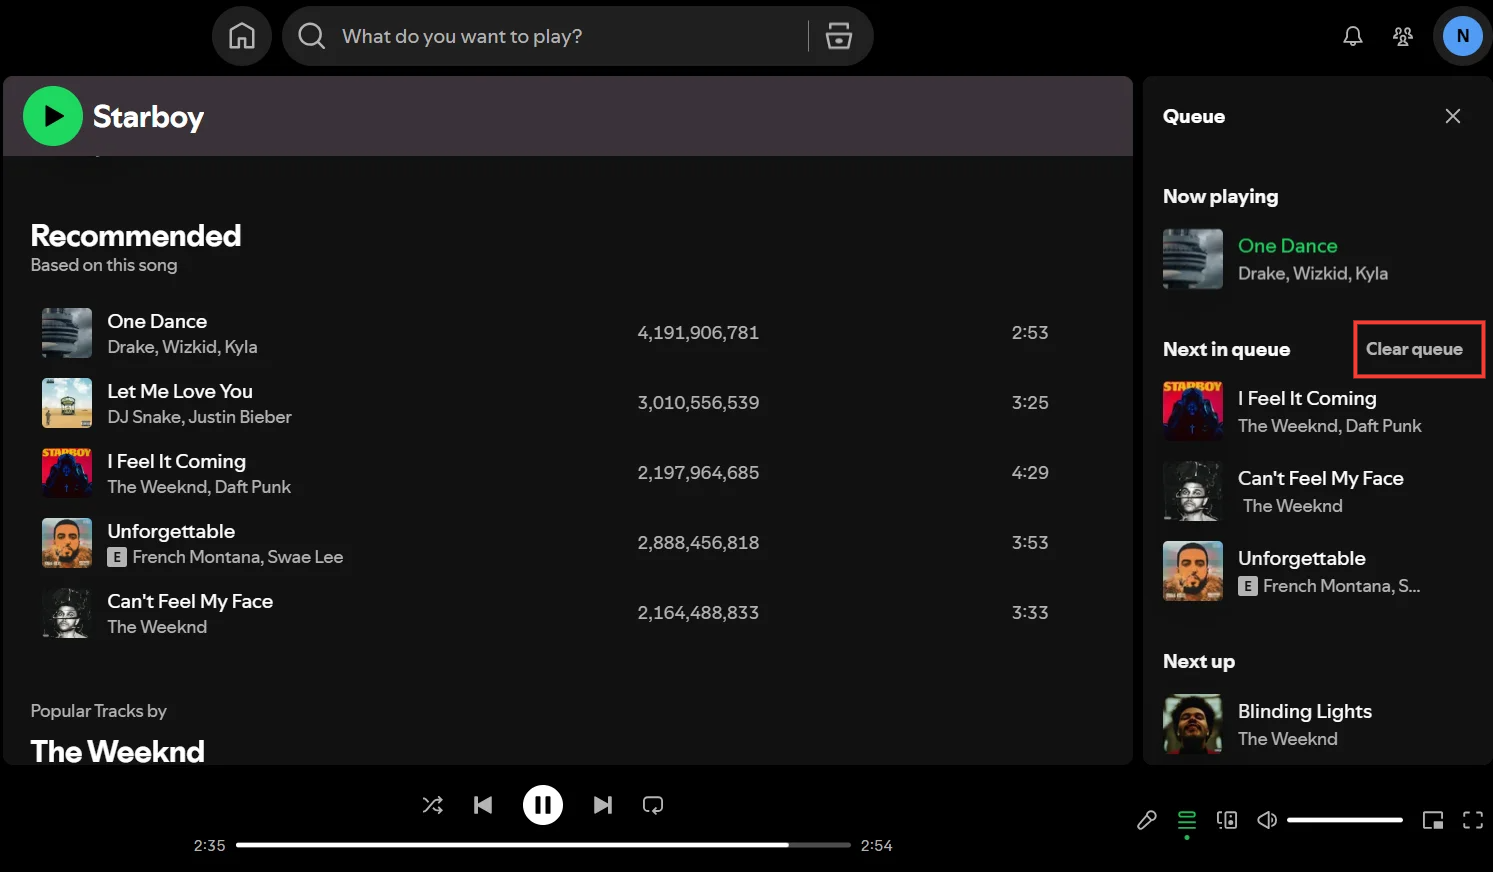This screenshot has height=872, width=1493.
Task: Toggle shuffle playback
Action: click(432, 805)
